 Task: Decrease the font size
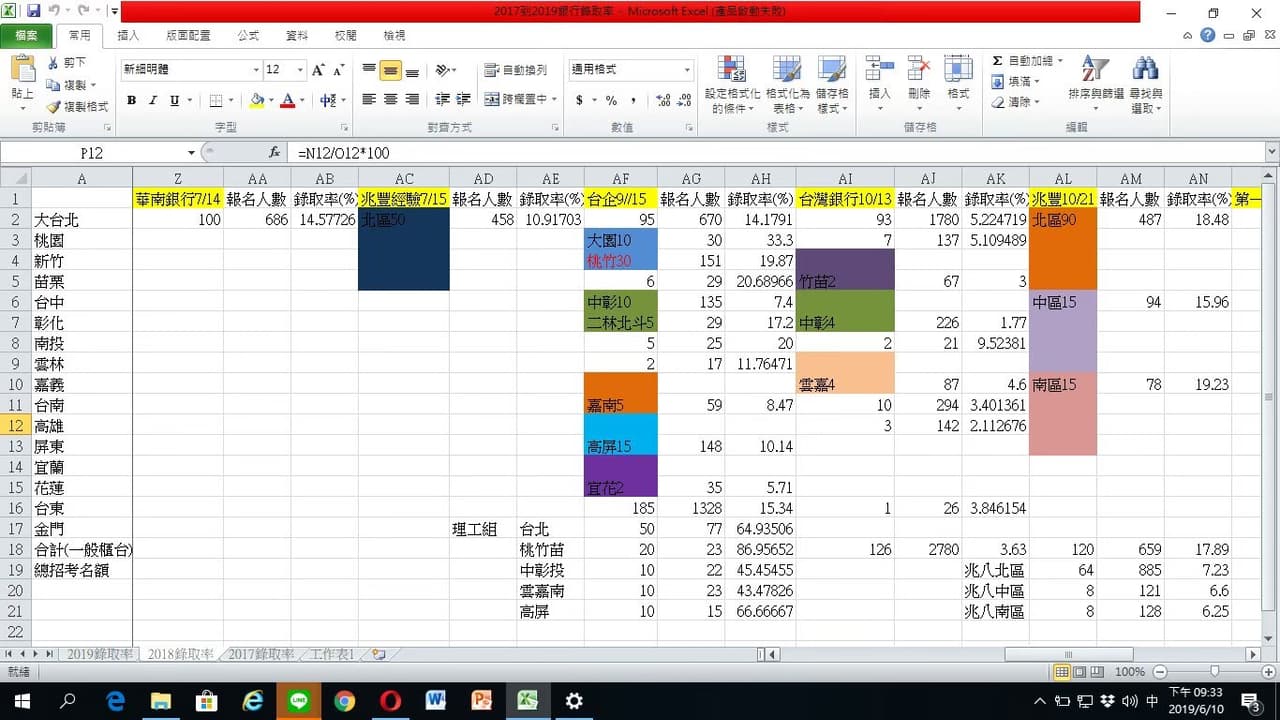[x=339, y=70]
